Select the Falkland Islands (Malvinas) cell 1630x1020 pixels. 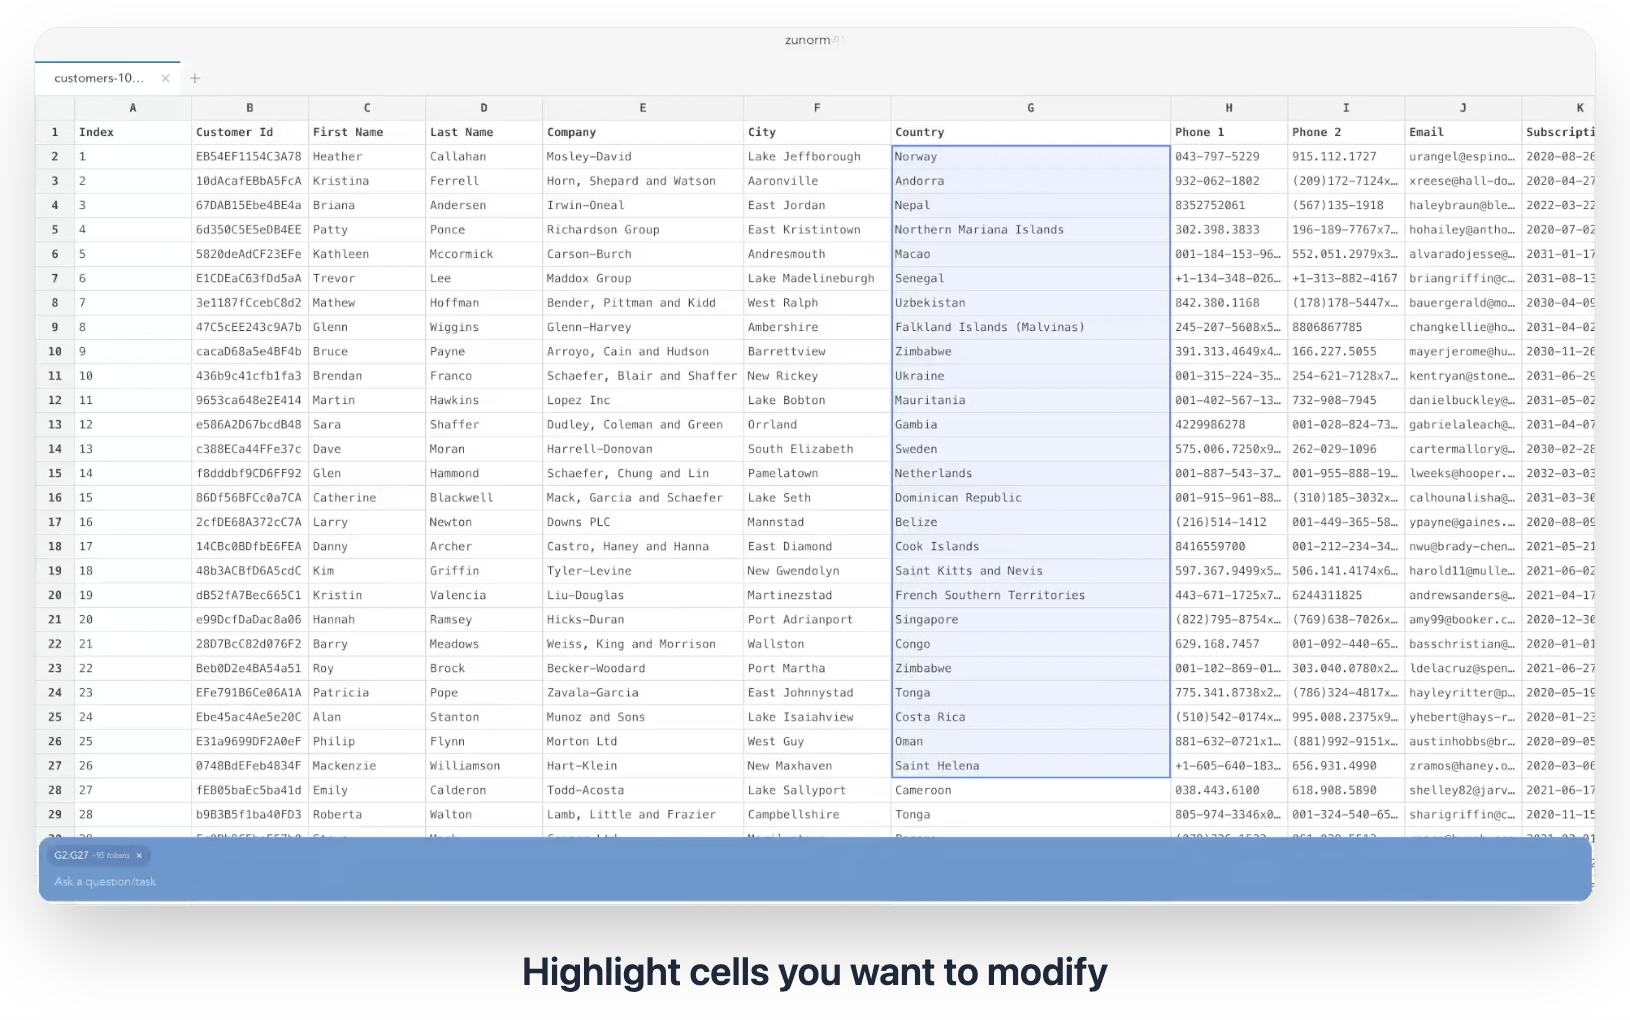coord(1031,327)
